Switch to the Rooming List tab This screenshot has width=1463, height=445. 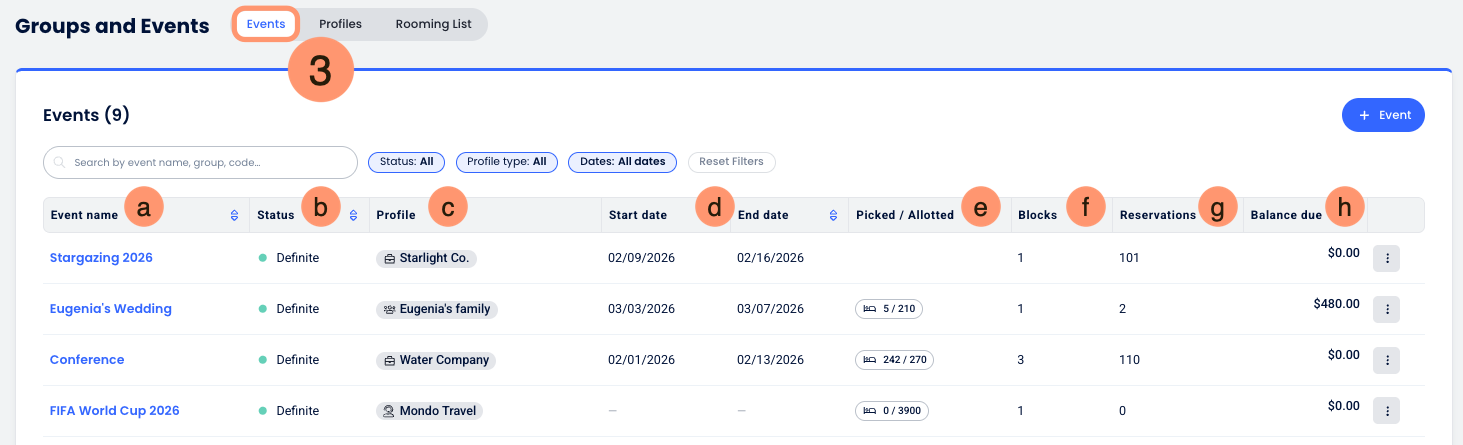coord(433,24)
